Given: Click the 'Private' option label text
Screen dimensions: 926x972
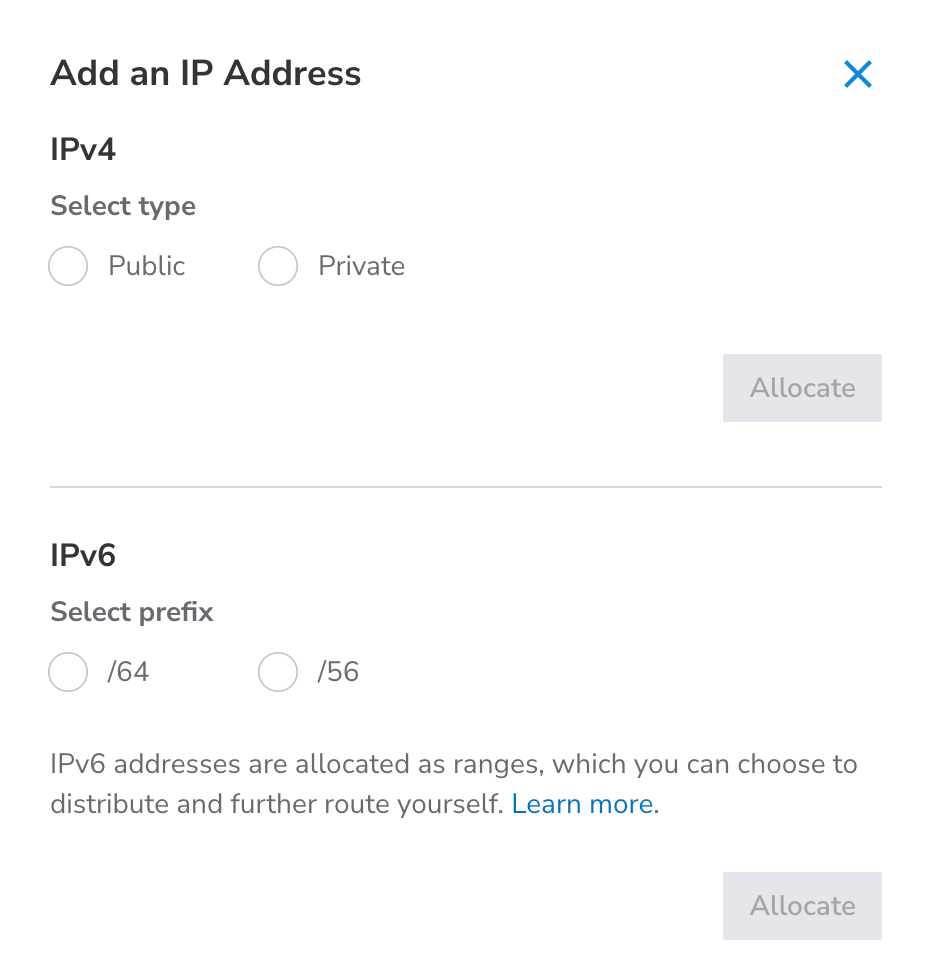Looking at the screenshot, I should pos(361,267).
